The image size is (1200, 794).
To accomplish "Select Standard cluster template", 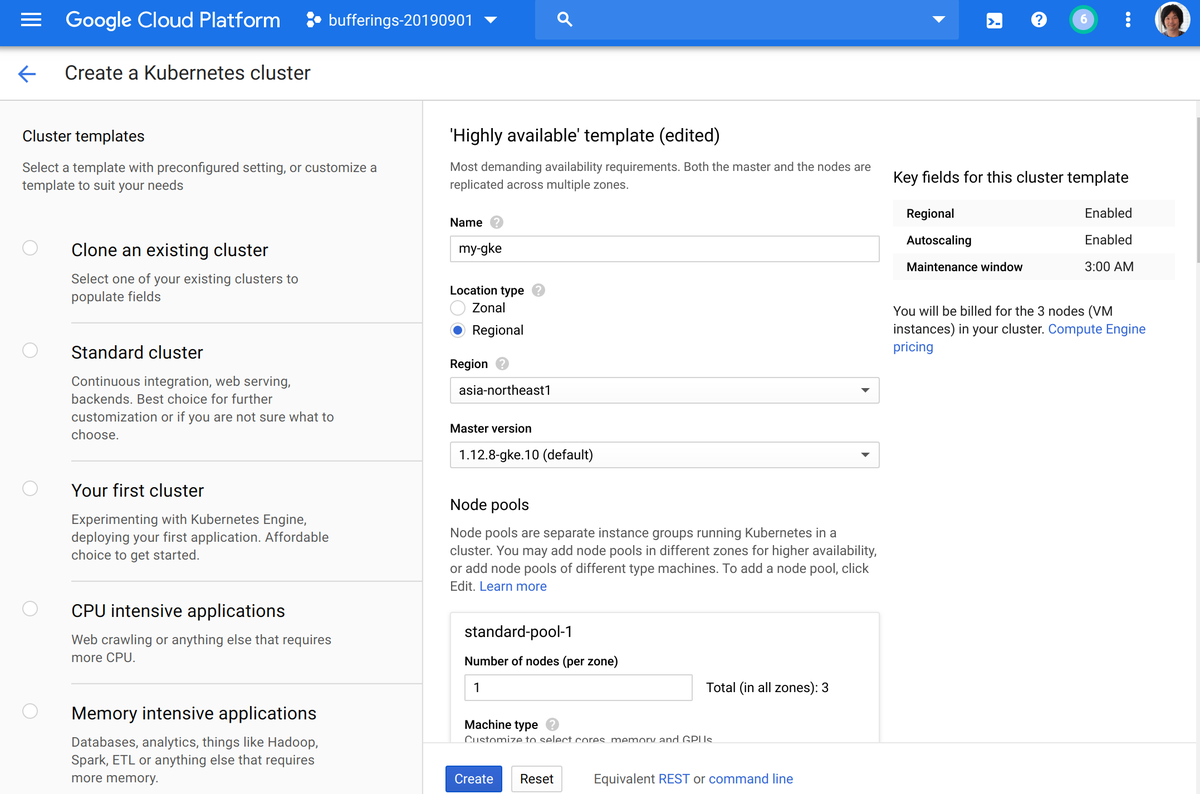I will (x=30, y=350).
